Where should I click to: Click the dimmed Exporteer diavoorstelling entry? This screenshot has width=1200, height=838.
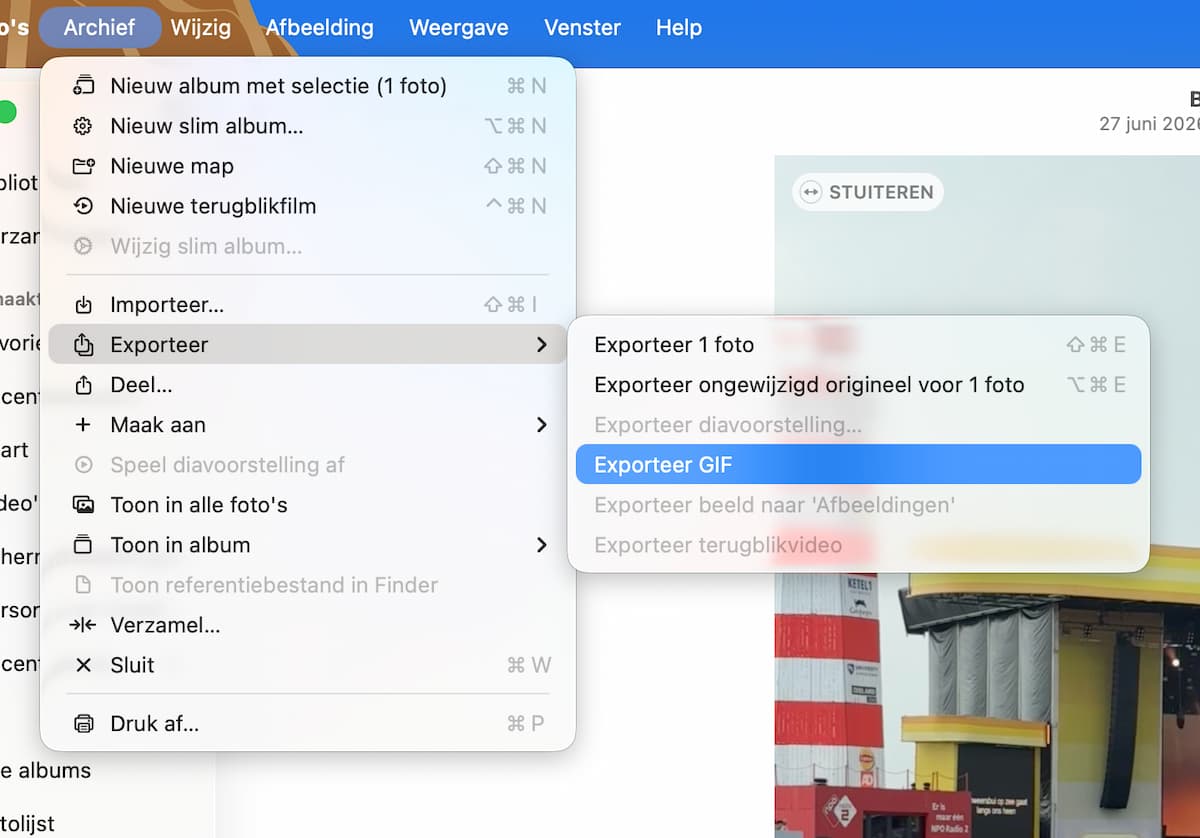(x=859, y=425)
